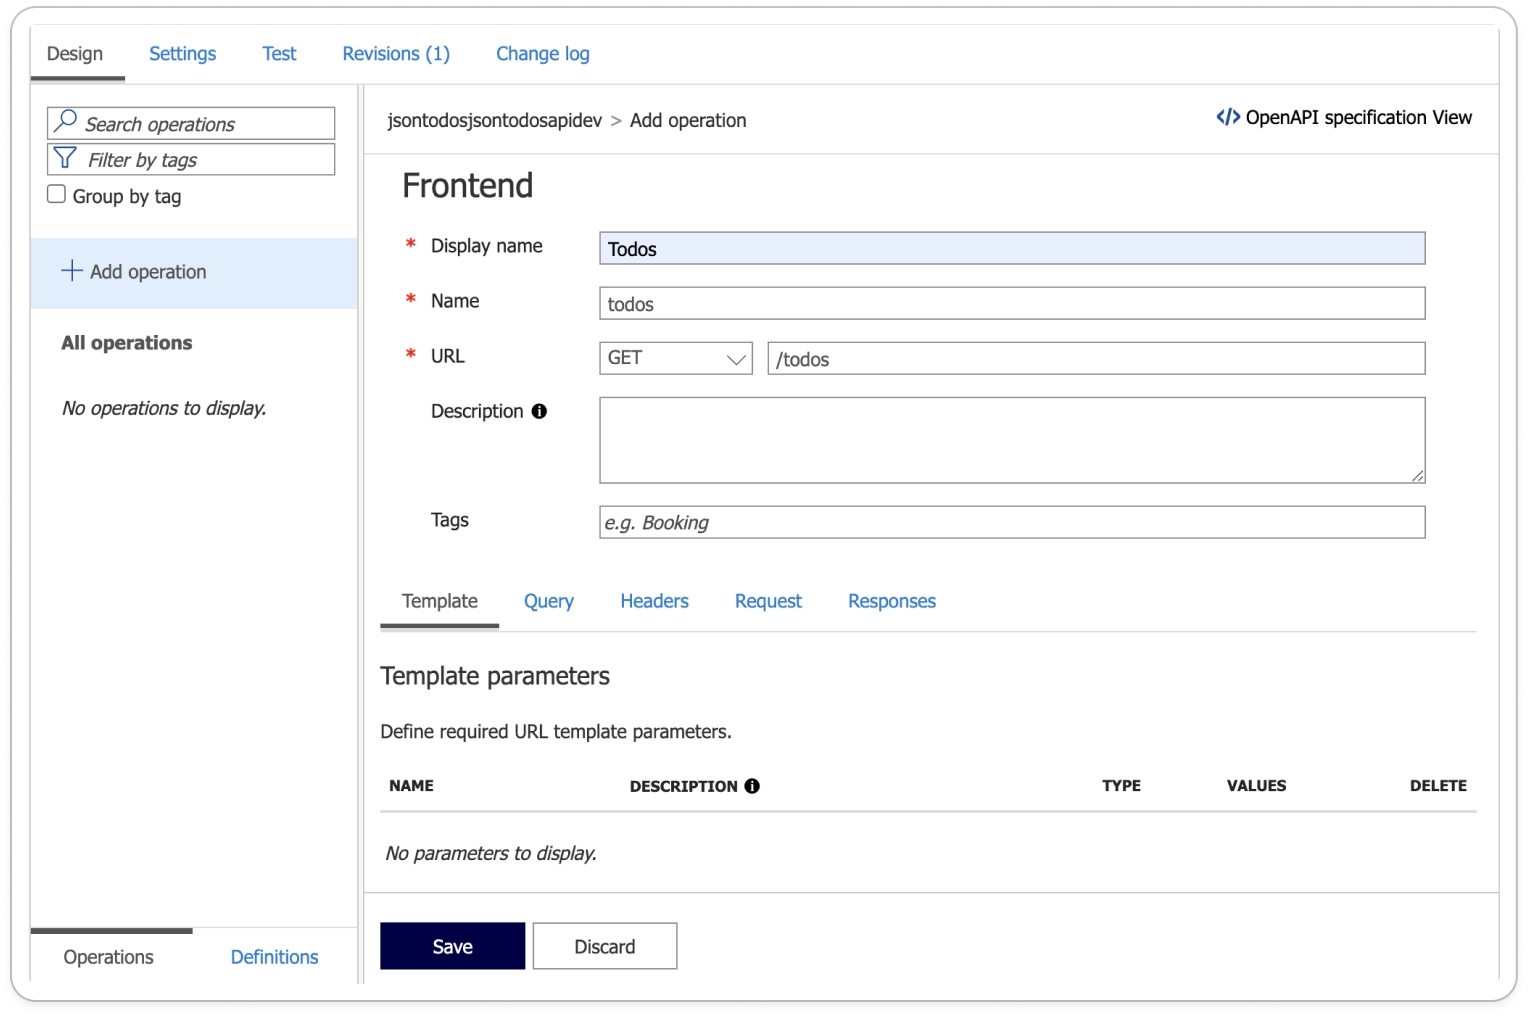Go to the Change log tab
The height and width of the screenshot is (1016, 1528).
coord(542,54)
